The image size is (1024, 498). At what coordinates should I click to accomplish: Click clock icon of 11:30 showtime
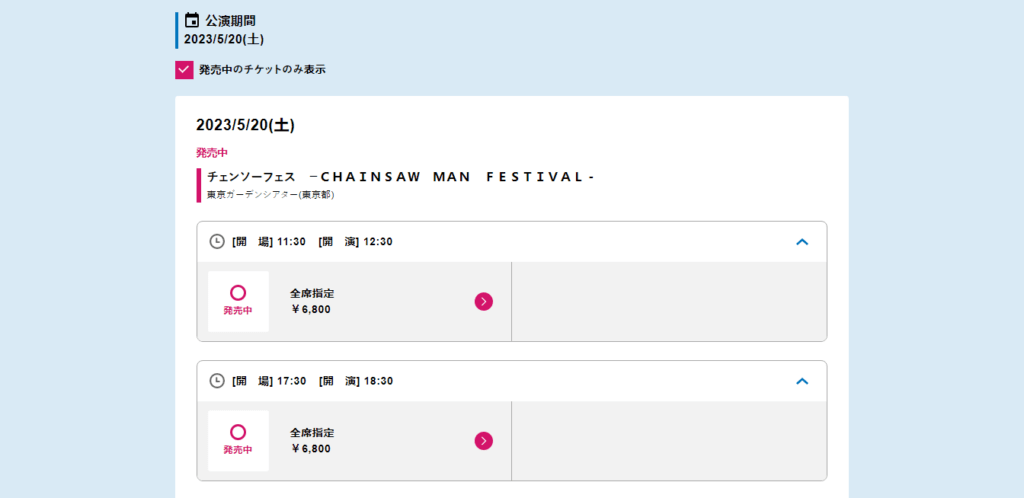[216, 241]
